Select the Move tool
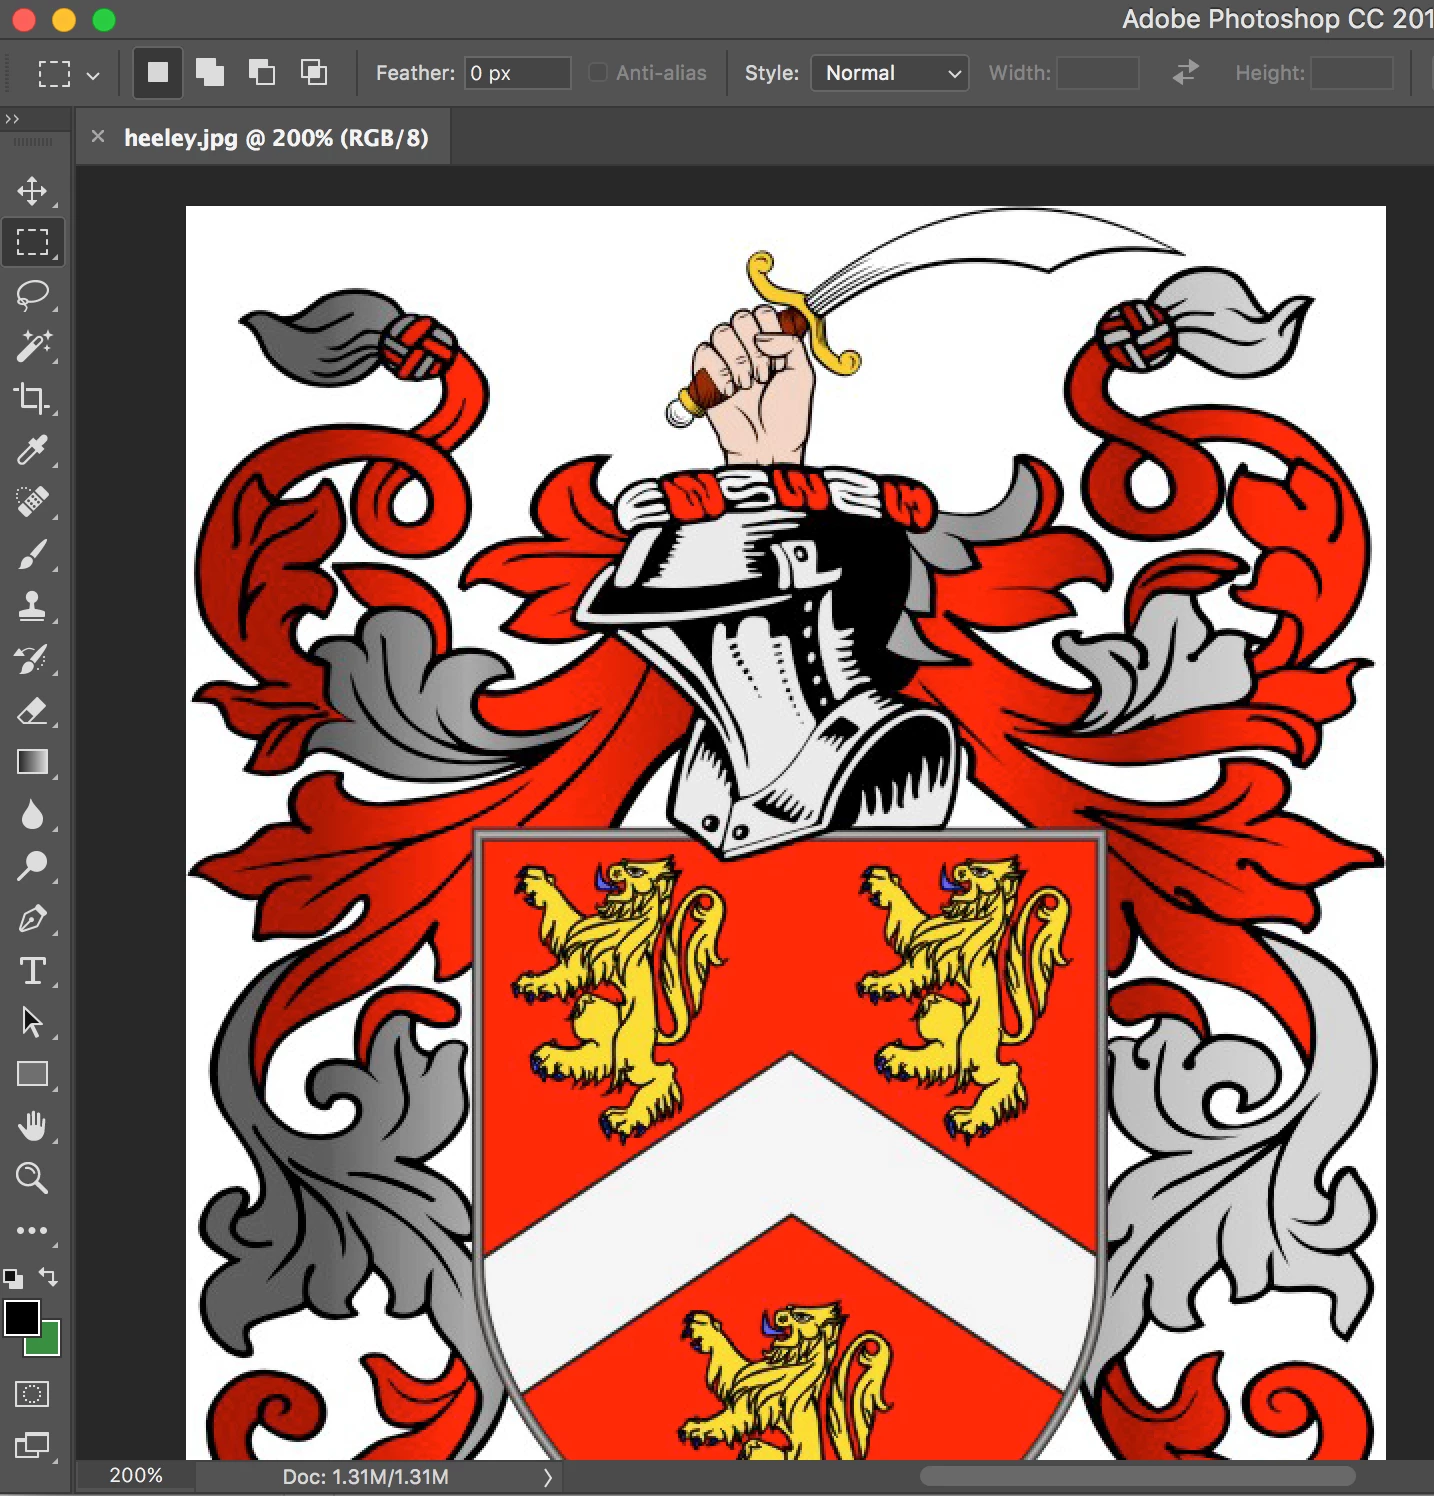Viewport: 1434px width, 1496px height. [32, 190]
